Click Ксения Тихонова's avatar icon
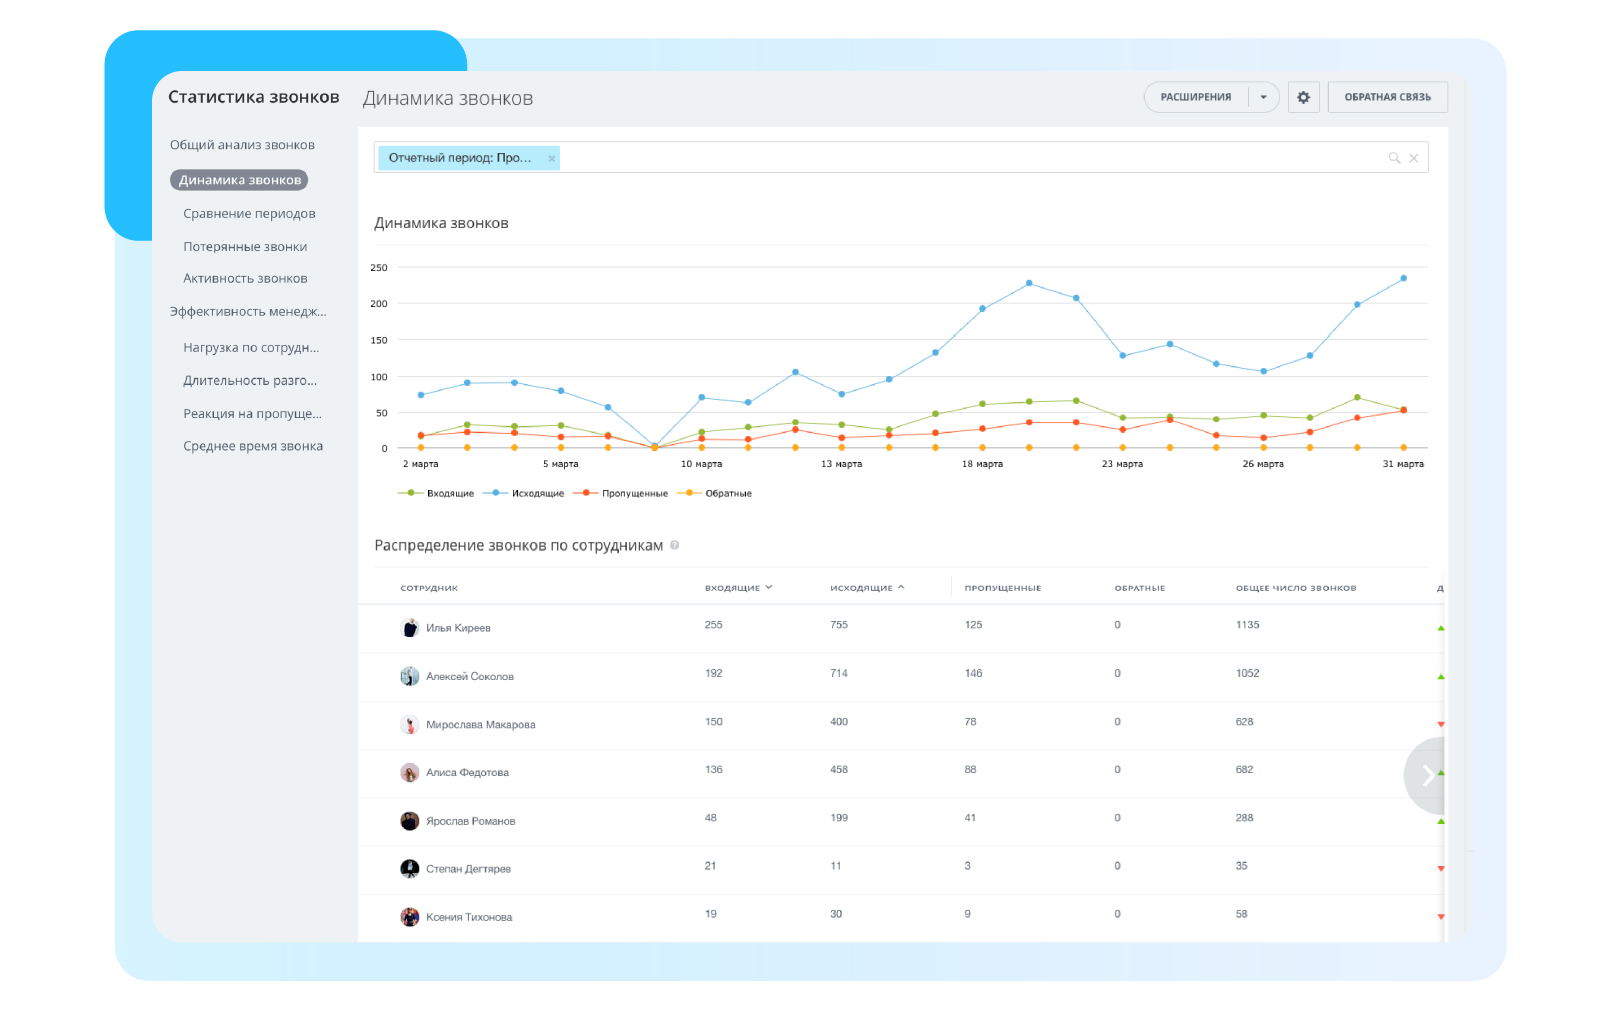This screenshot has height=1013, width=1616. 410,917
